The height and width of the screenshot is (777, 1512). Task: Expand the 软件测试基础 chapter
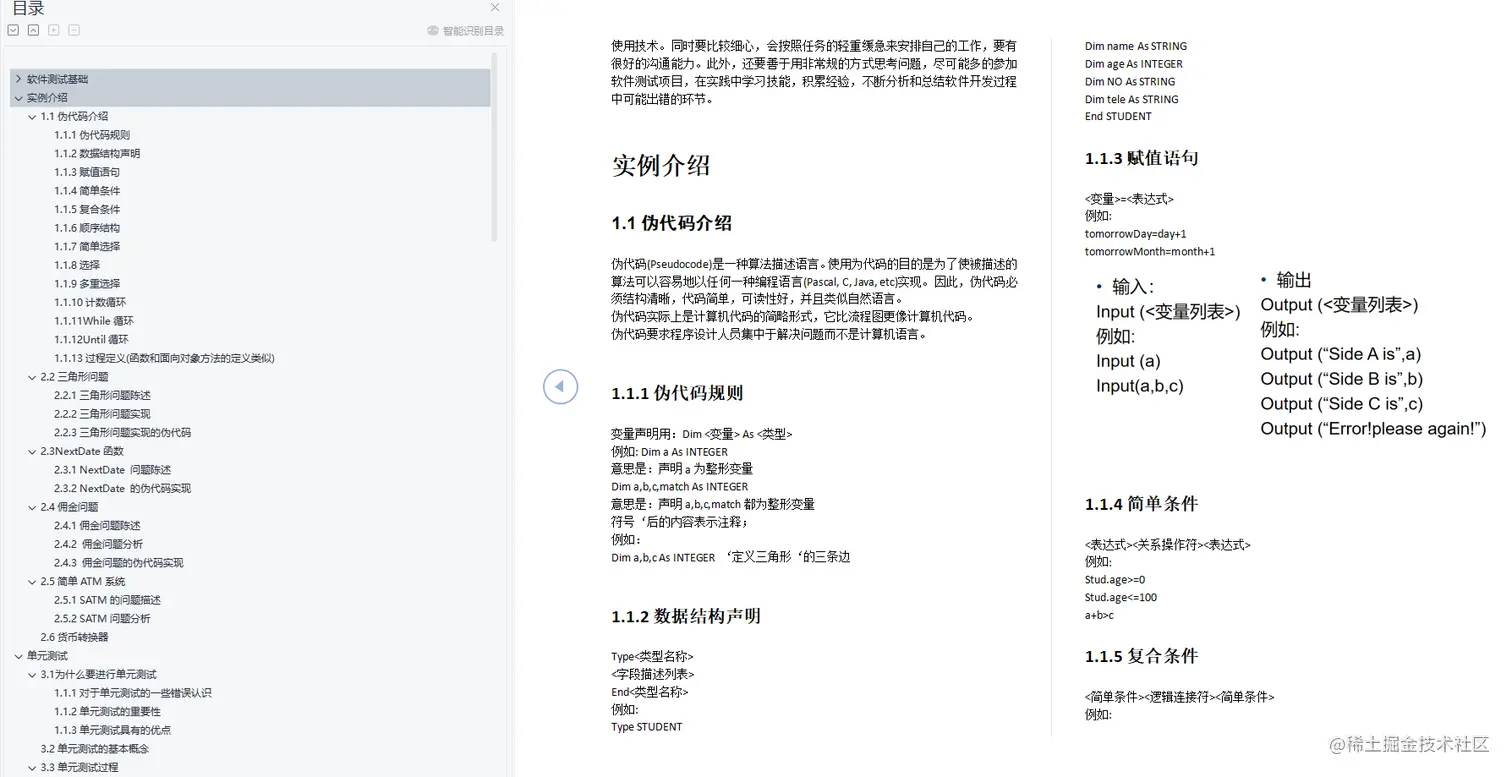point(18,79)
